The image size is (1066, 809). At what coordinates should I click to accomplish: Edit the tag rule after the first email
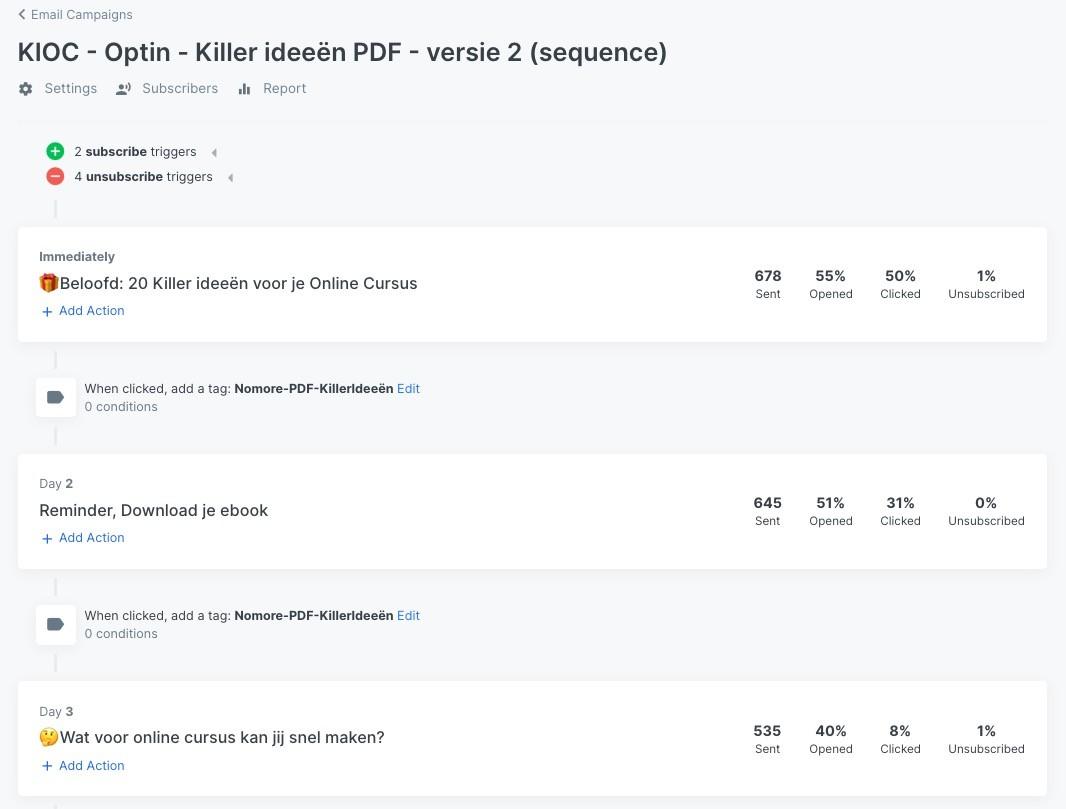click(408, 388)
